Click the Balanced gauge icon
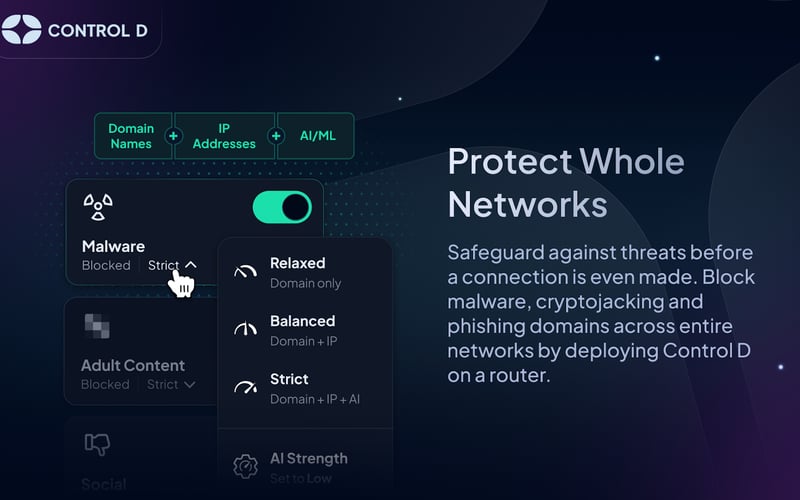 pos(245,330)
